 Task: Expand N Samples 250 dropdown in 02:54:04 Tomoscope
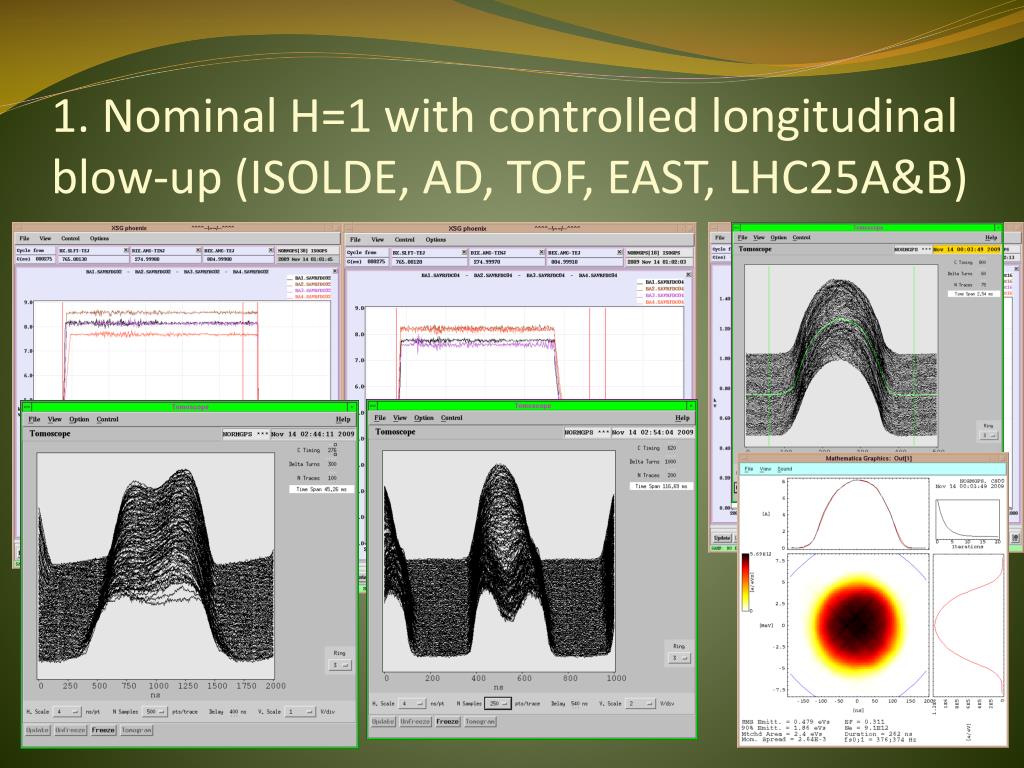coord(498,703)
